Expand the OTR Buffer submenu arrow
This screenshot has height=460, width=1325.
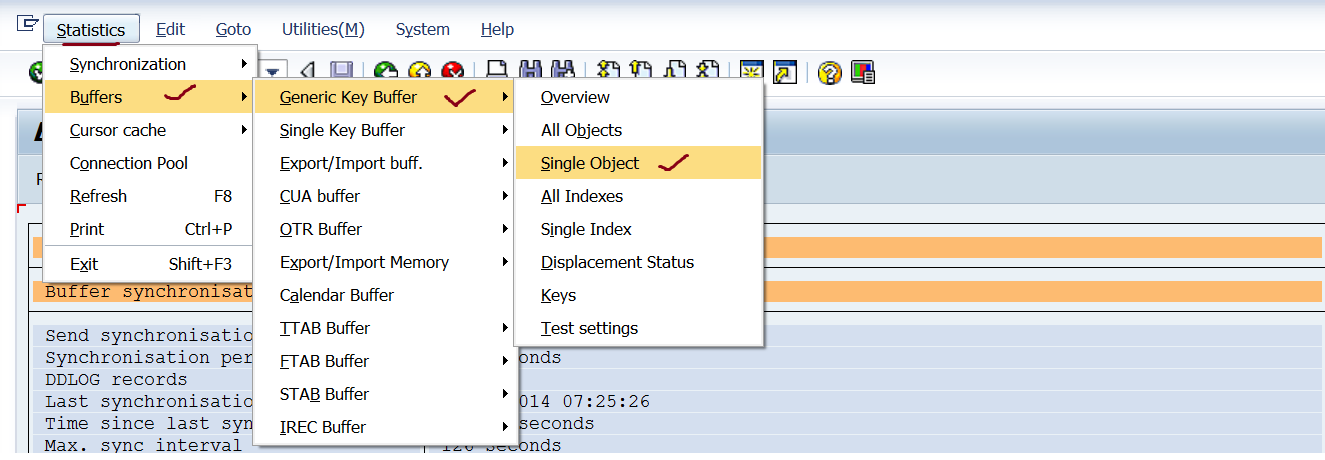[506, 230]
